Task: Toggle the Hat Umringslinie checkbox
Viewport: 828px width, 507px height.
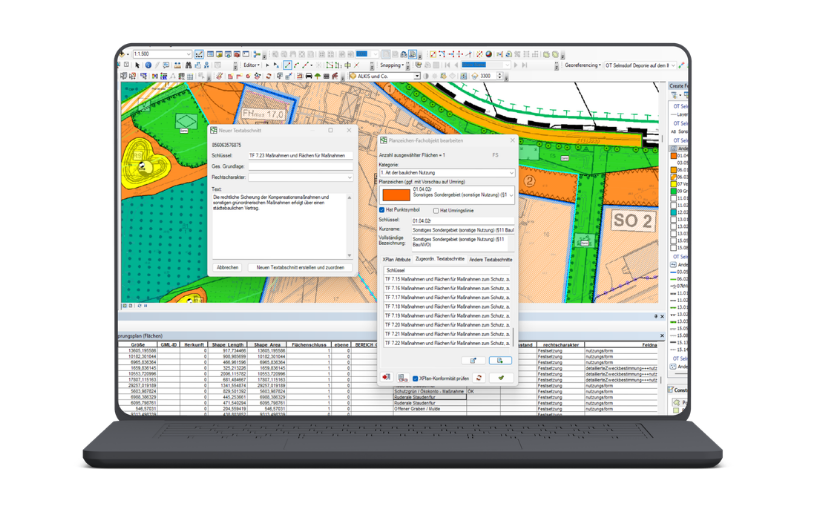Action: click(436, 210)
